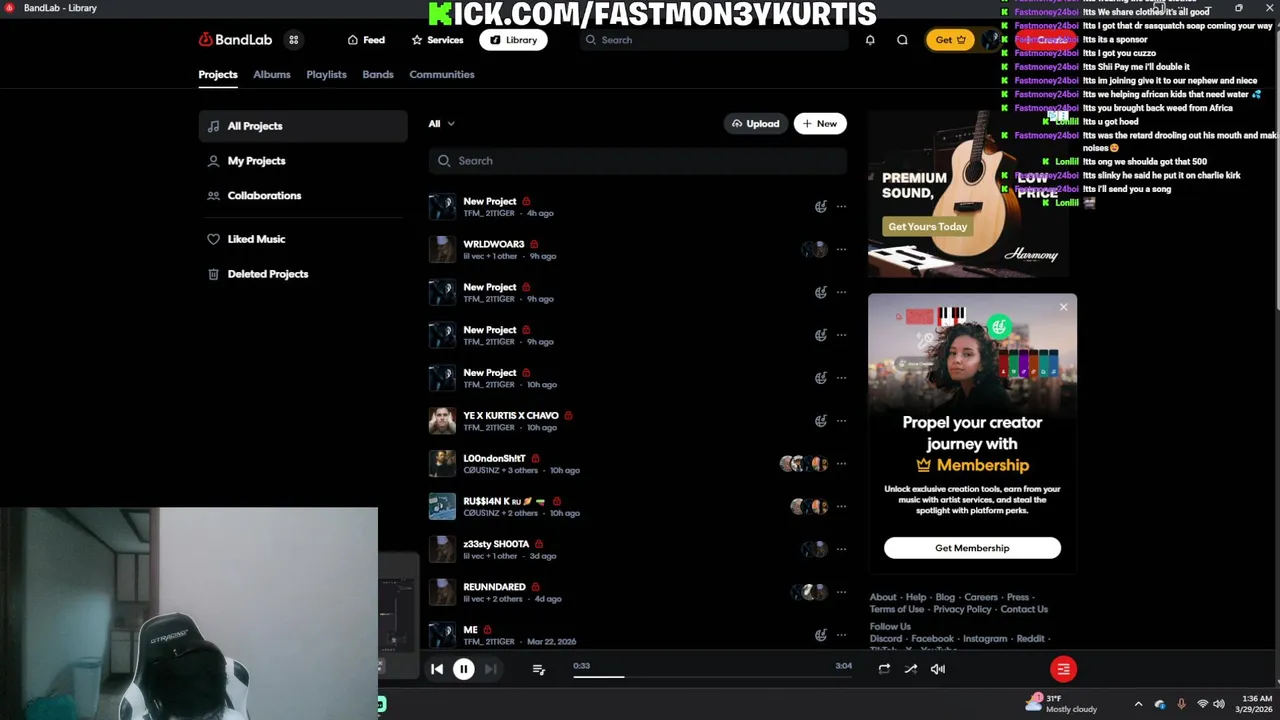Click collaborator avatars on L00ndonSh!tT row

(x=804, y=464)
